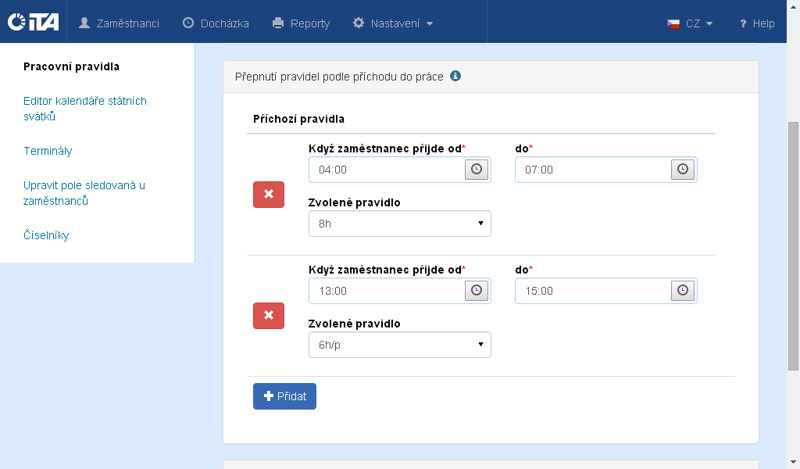Expand the 8h rule dropdown
This screenshot has width=800, height=469.
[x=400, y=224]
